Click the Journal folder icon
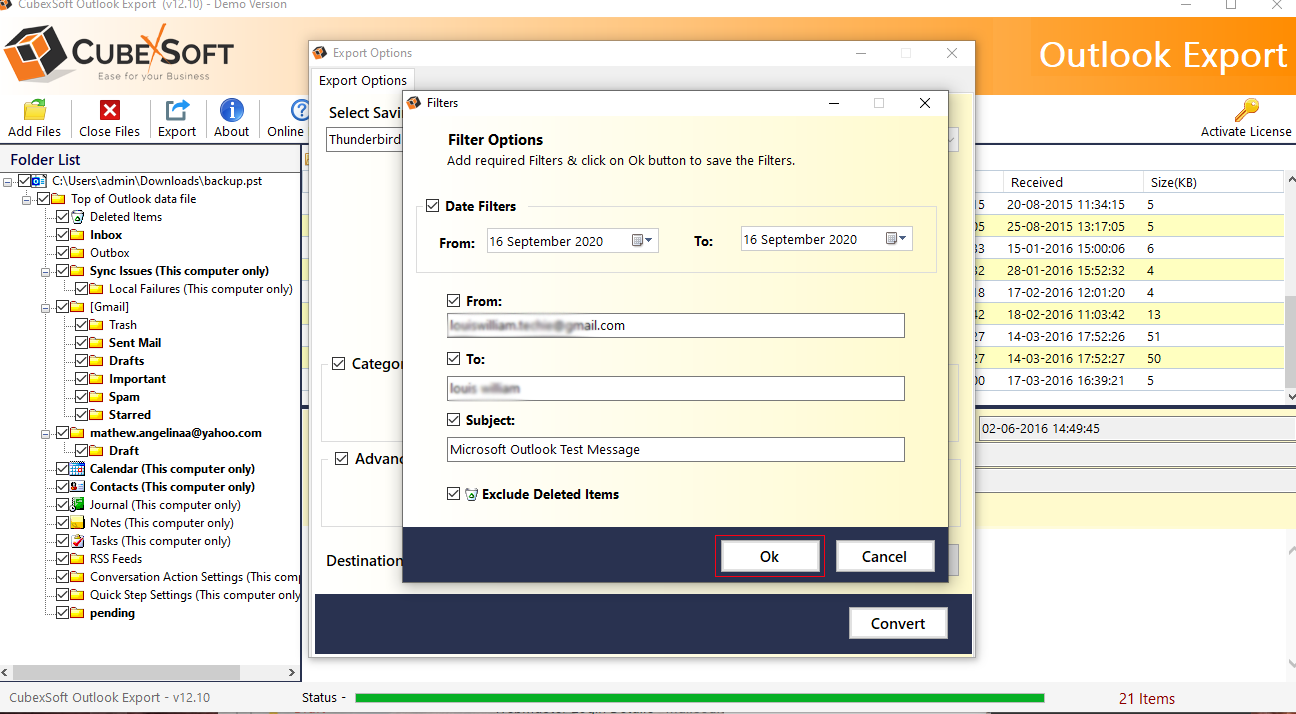The width and height of the screenshot is (1296, 714). 78,505
